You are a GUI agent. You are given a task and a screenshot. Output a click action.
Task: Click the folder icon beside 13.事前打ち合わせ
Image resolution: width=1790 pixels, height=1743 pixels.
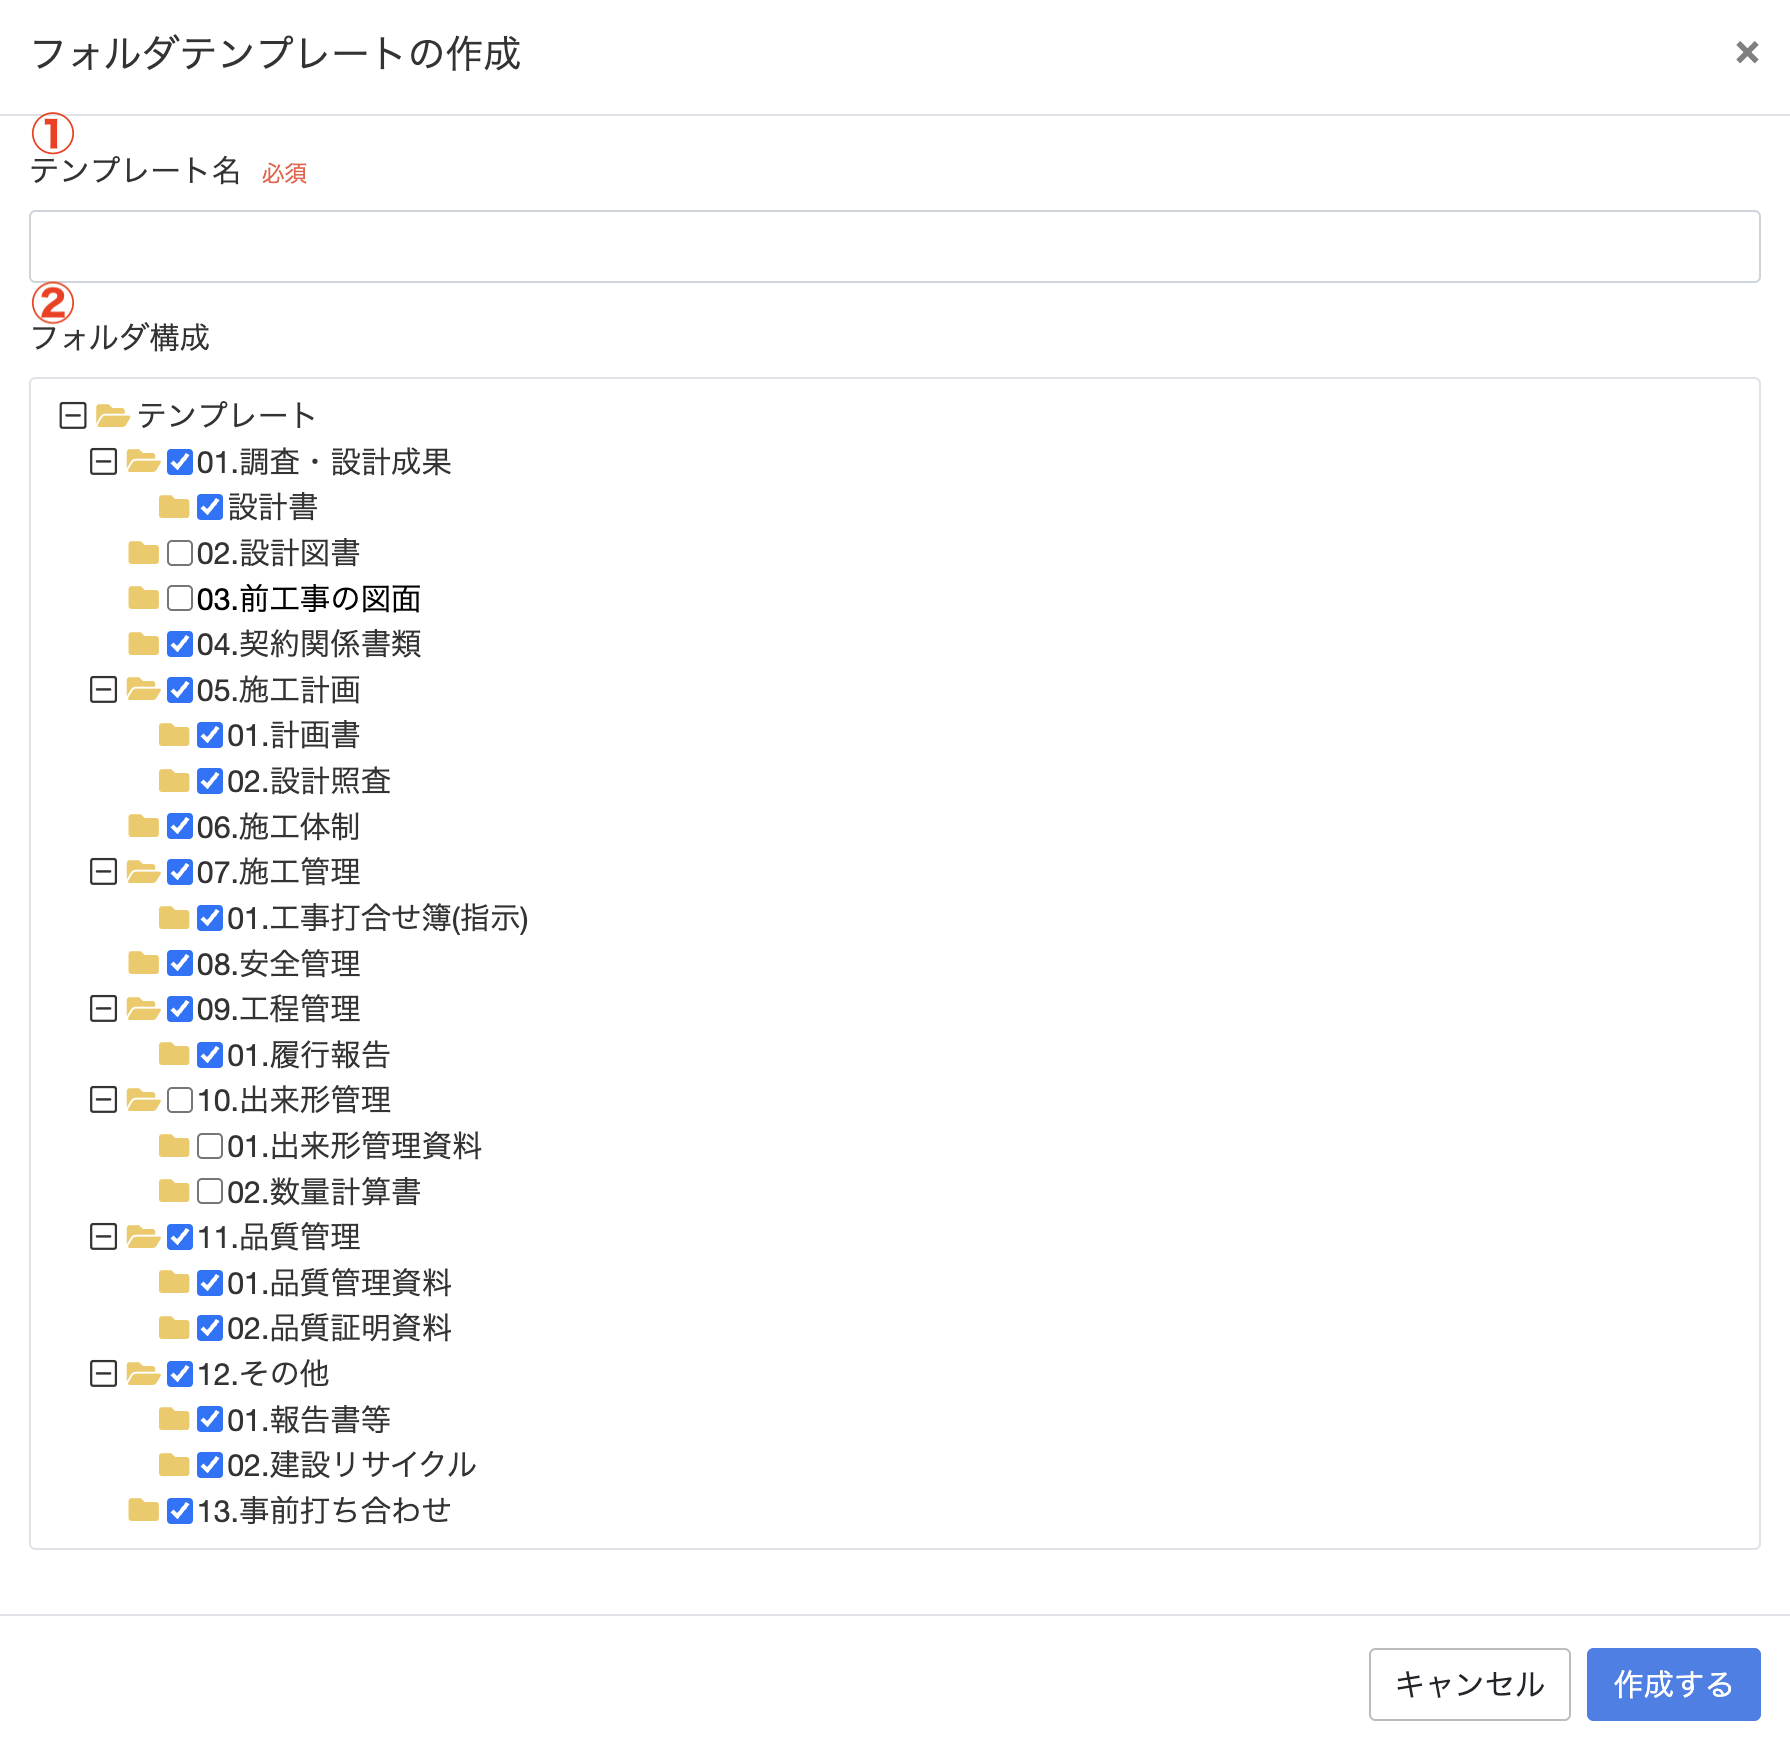tap(144, 1510)
